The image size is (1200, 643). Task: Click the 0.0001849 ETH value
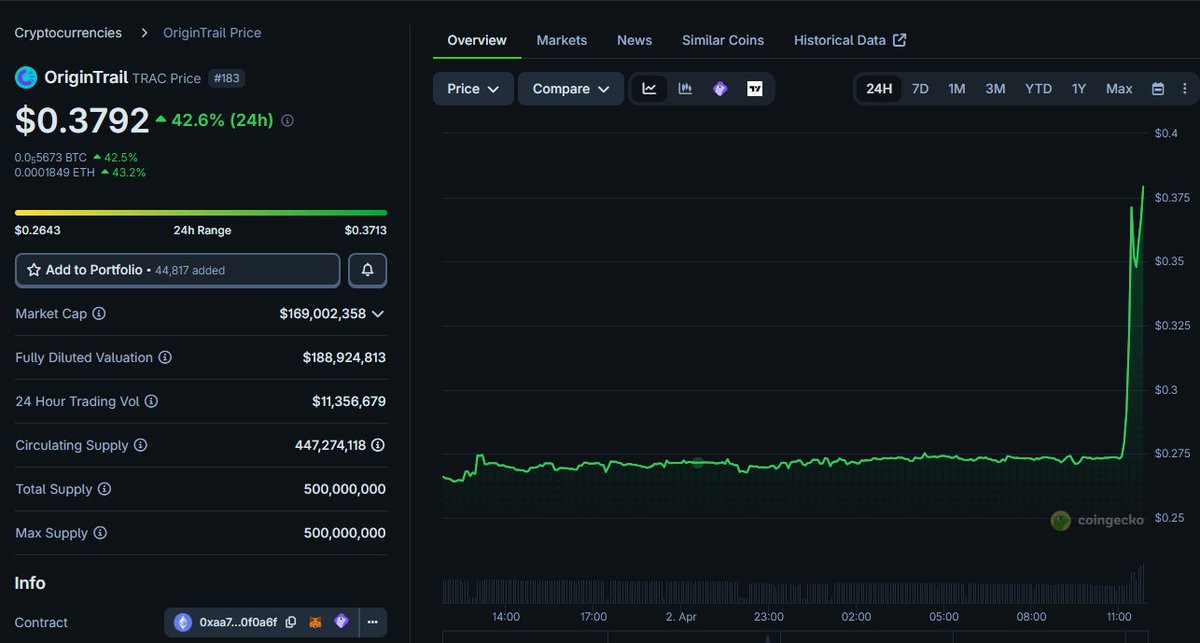pos(55,172)
